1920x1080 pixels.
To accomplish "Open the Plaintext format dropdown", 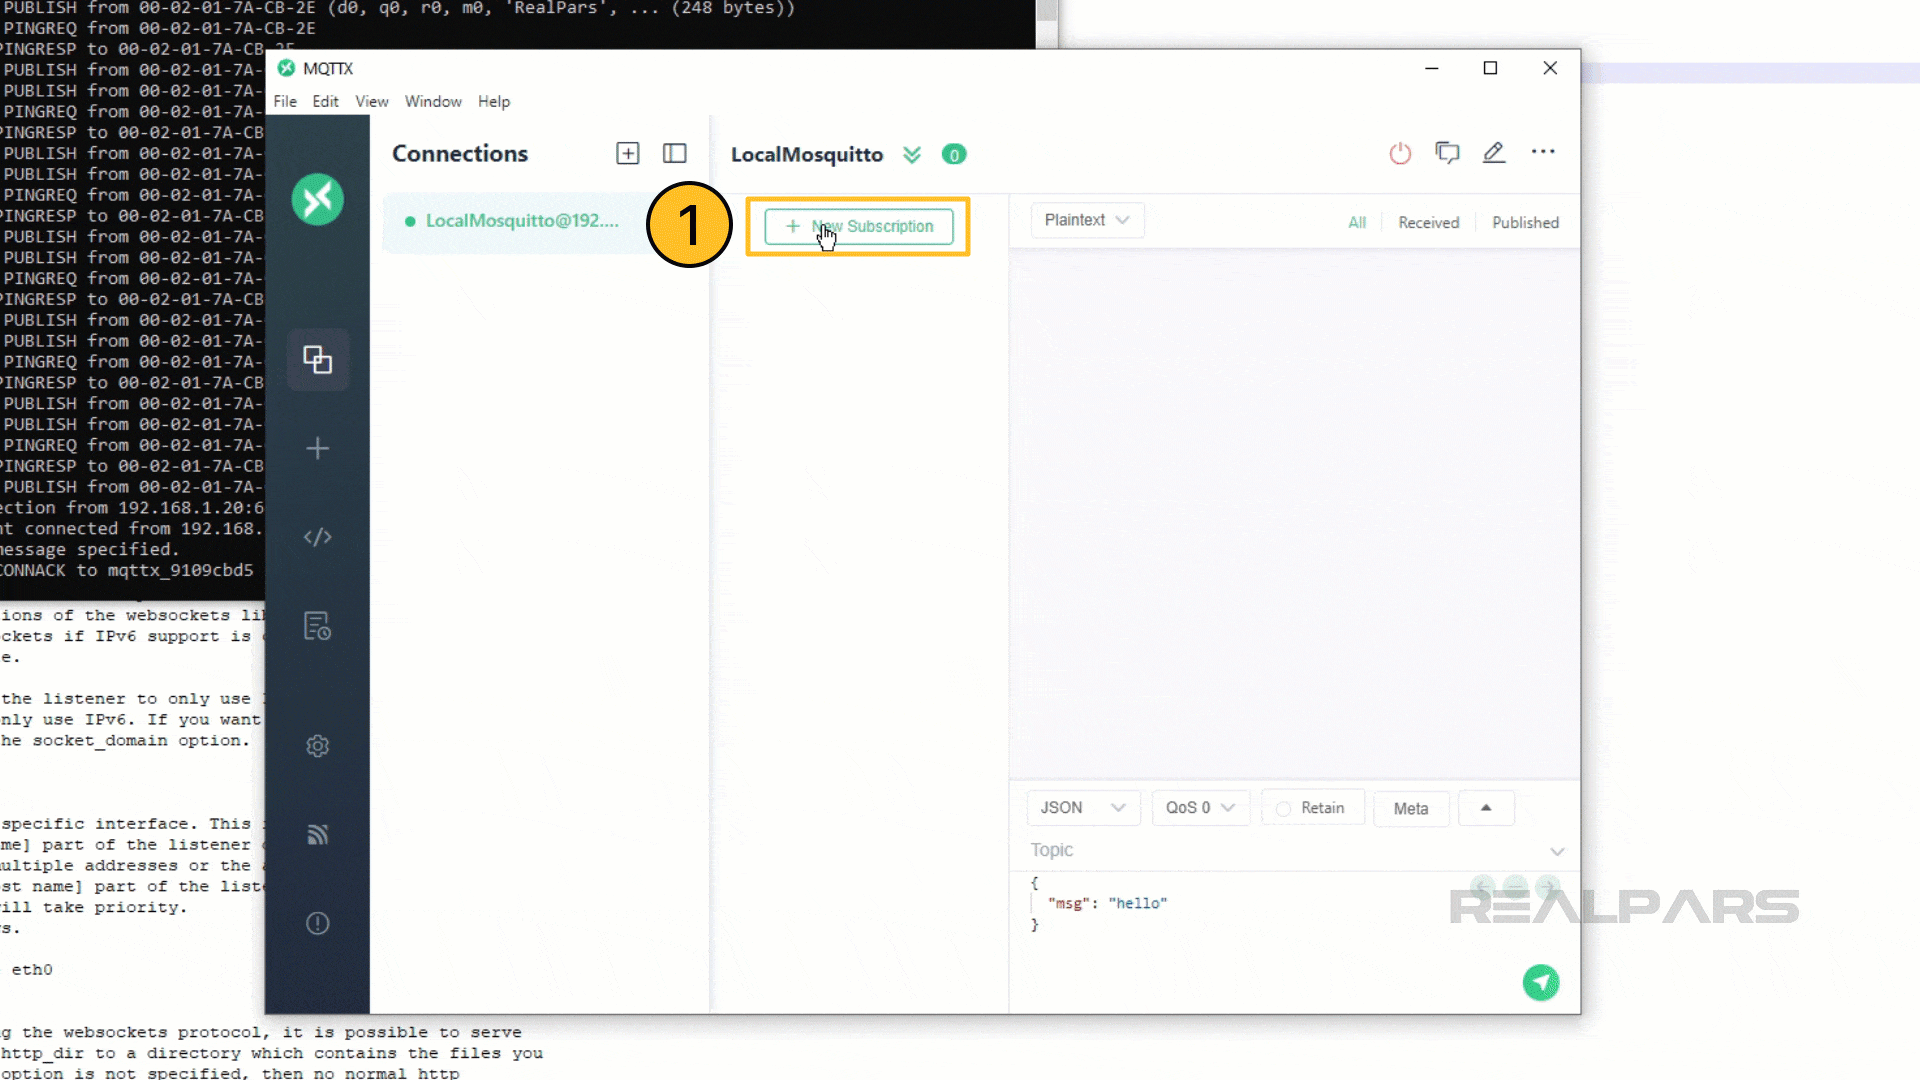I will (1087, 220).
